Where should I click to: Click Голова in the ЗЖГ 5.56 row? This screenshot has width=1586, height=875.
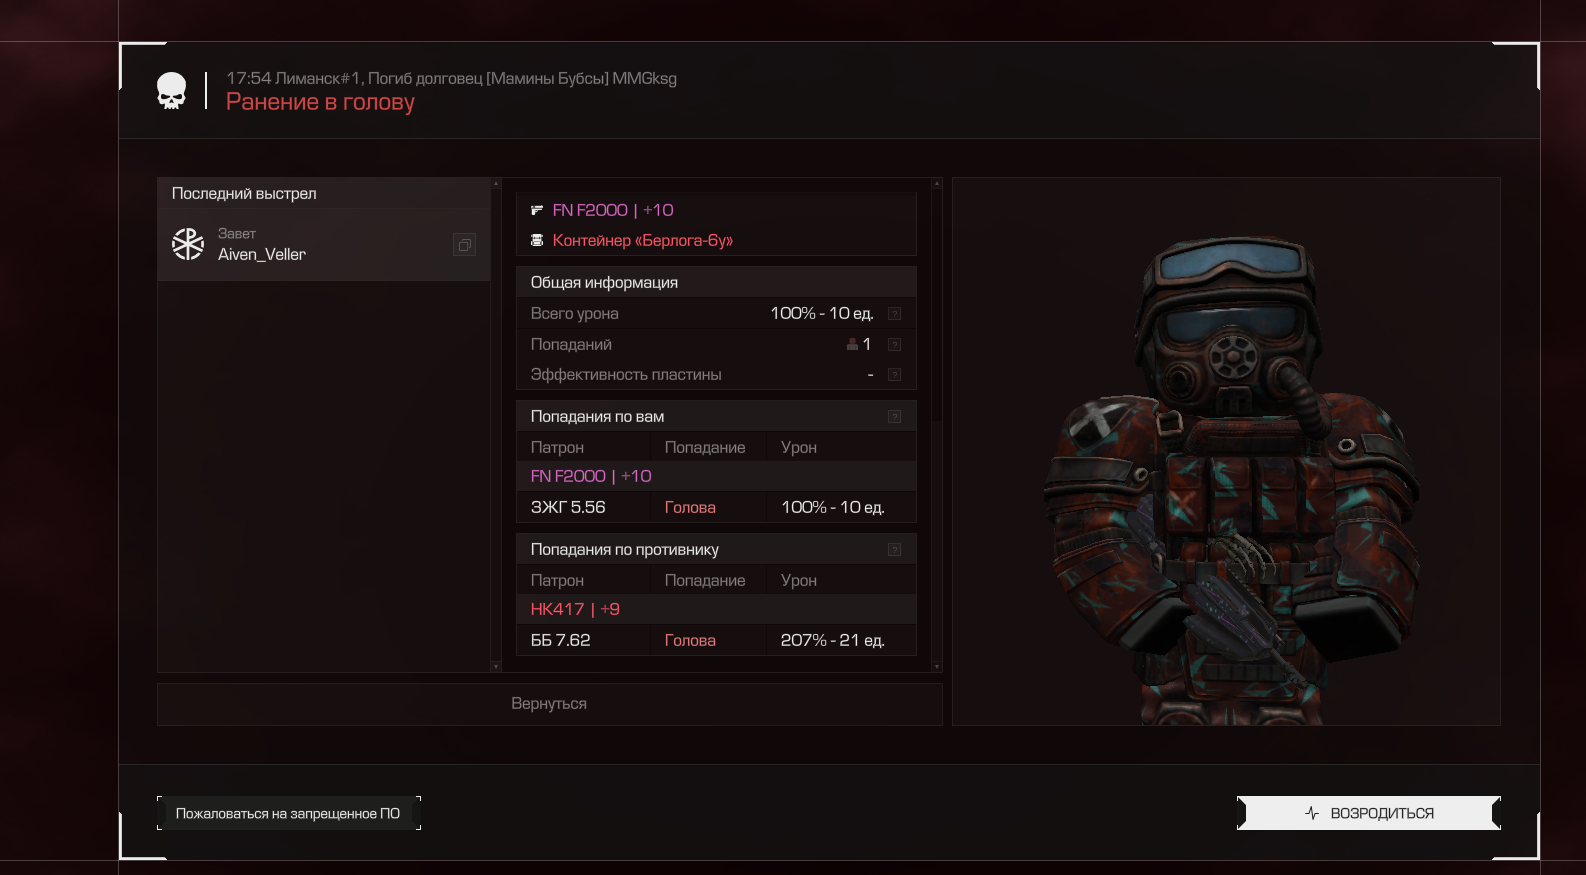(690, 508)
